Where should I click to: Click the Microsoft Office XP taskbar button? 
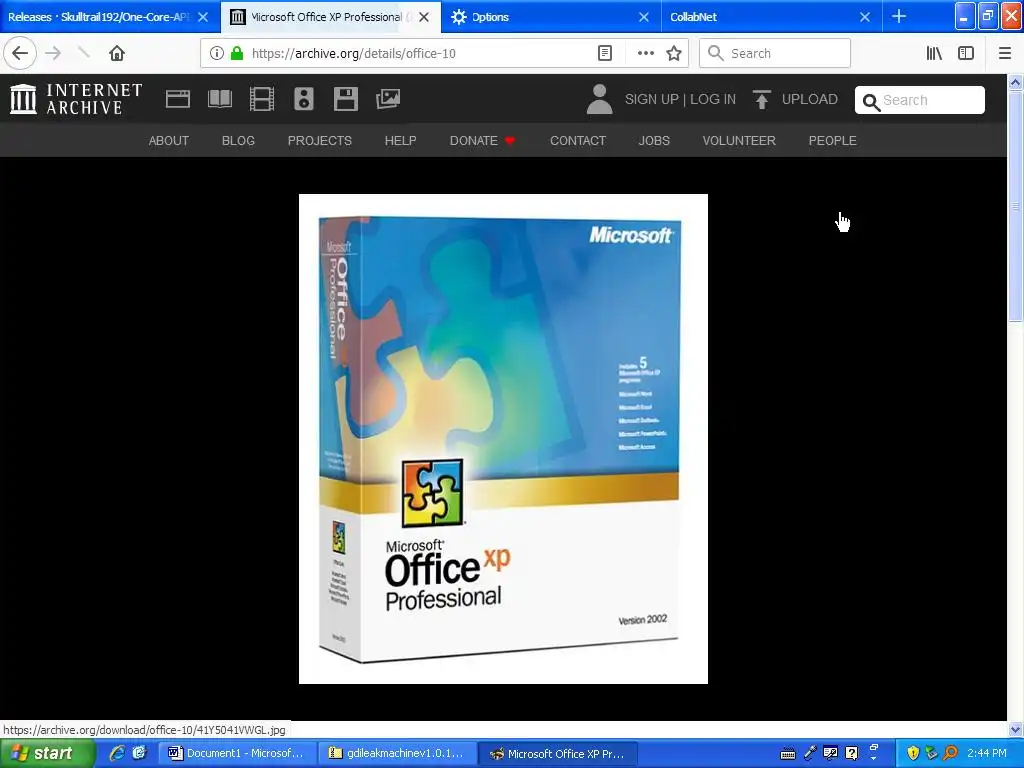coord(556,754)
